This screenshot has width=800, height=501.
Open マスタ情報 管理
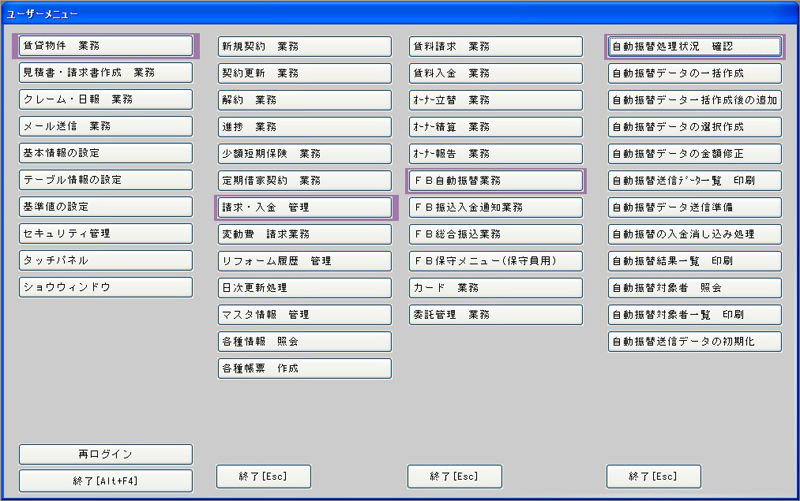pyautogui.click(x=305, y=314)
